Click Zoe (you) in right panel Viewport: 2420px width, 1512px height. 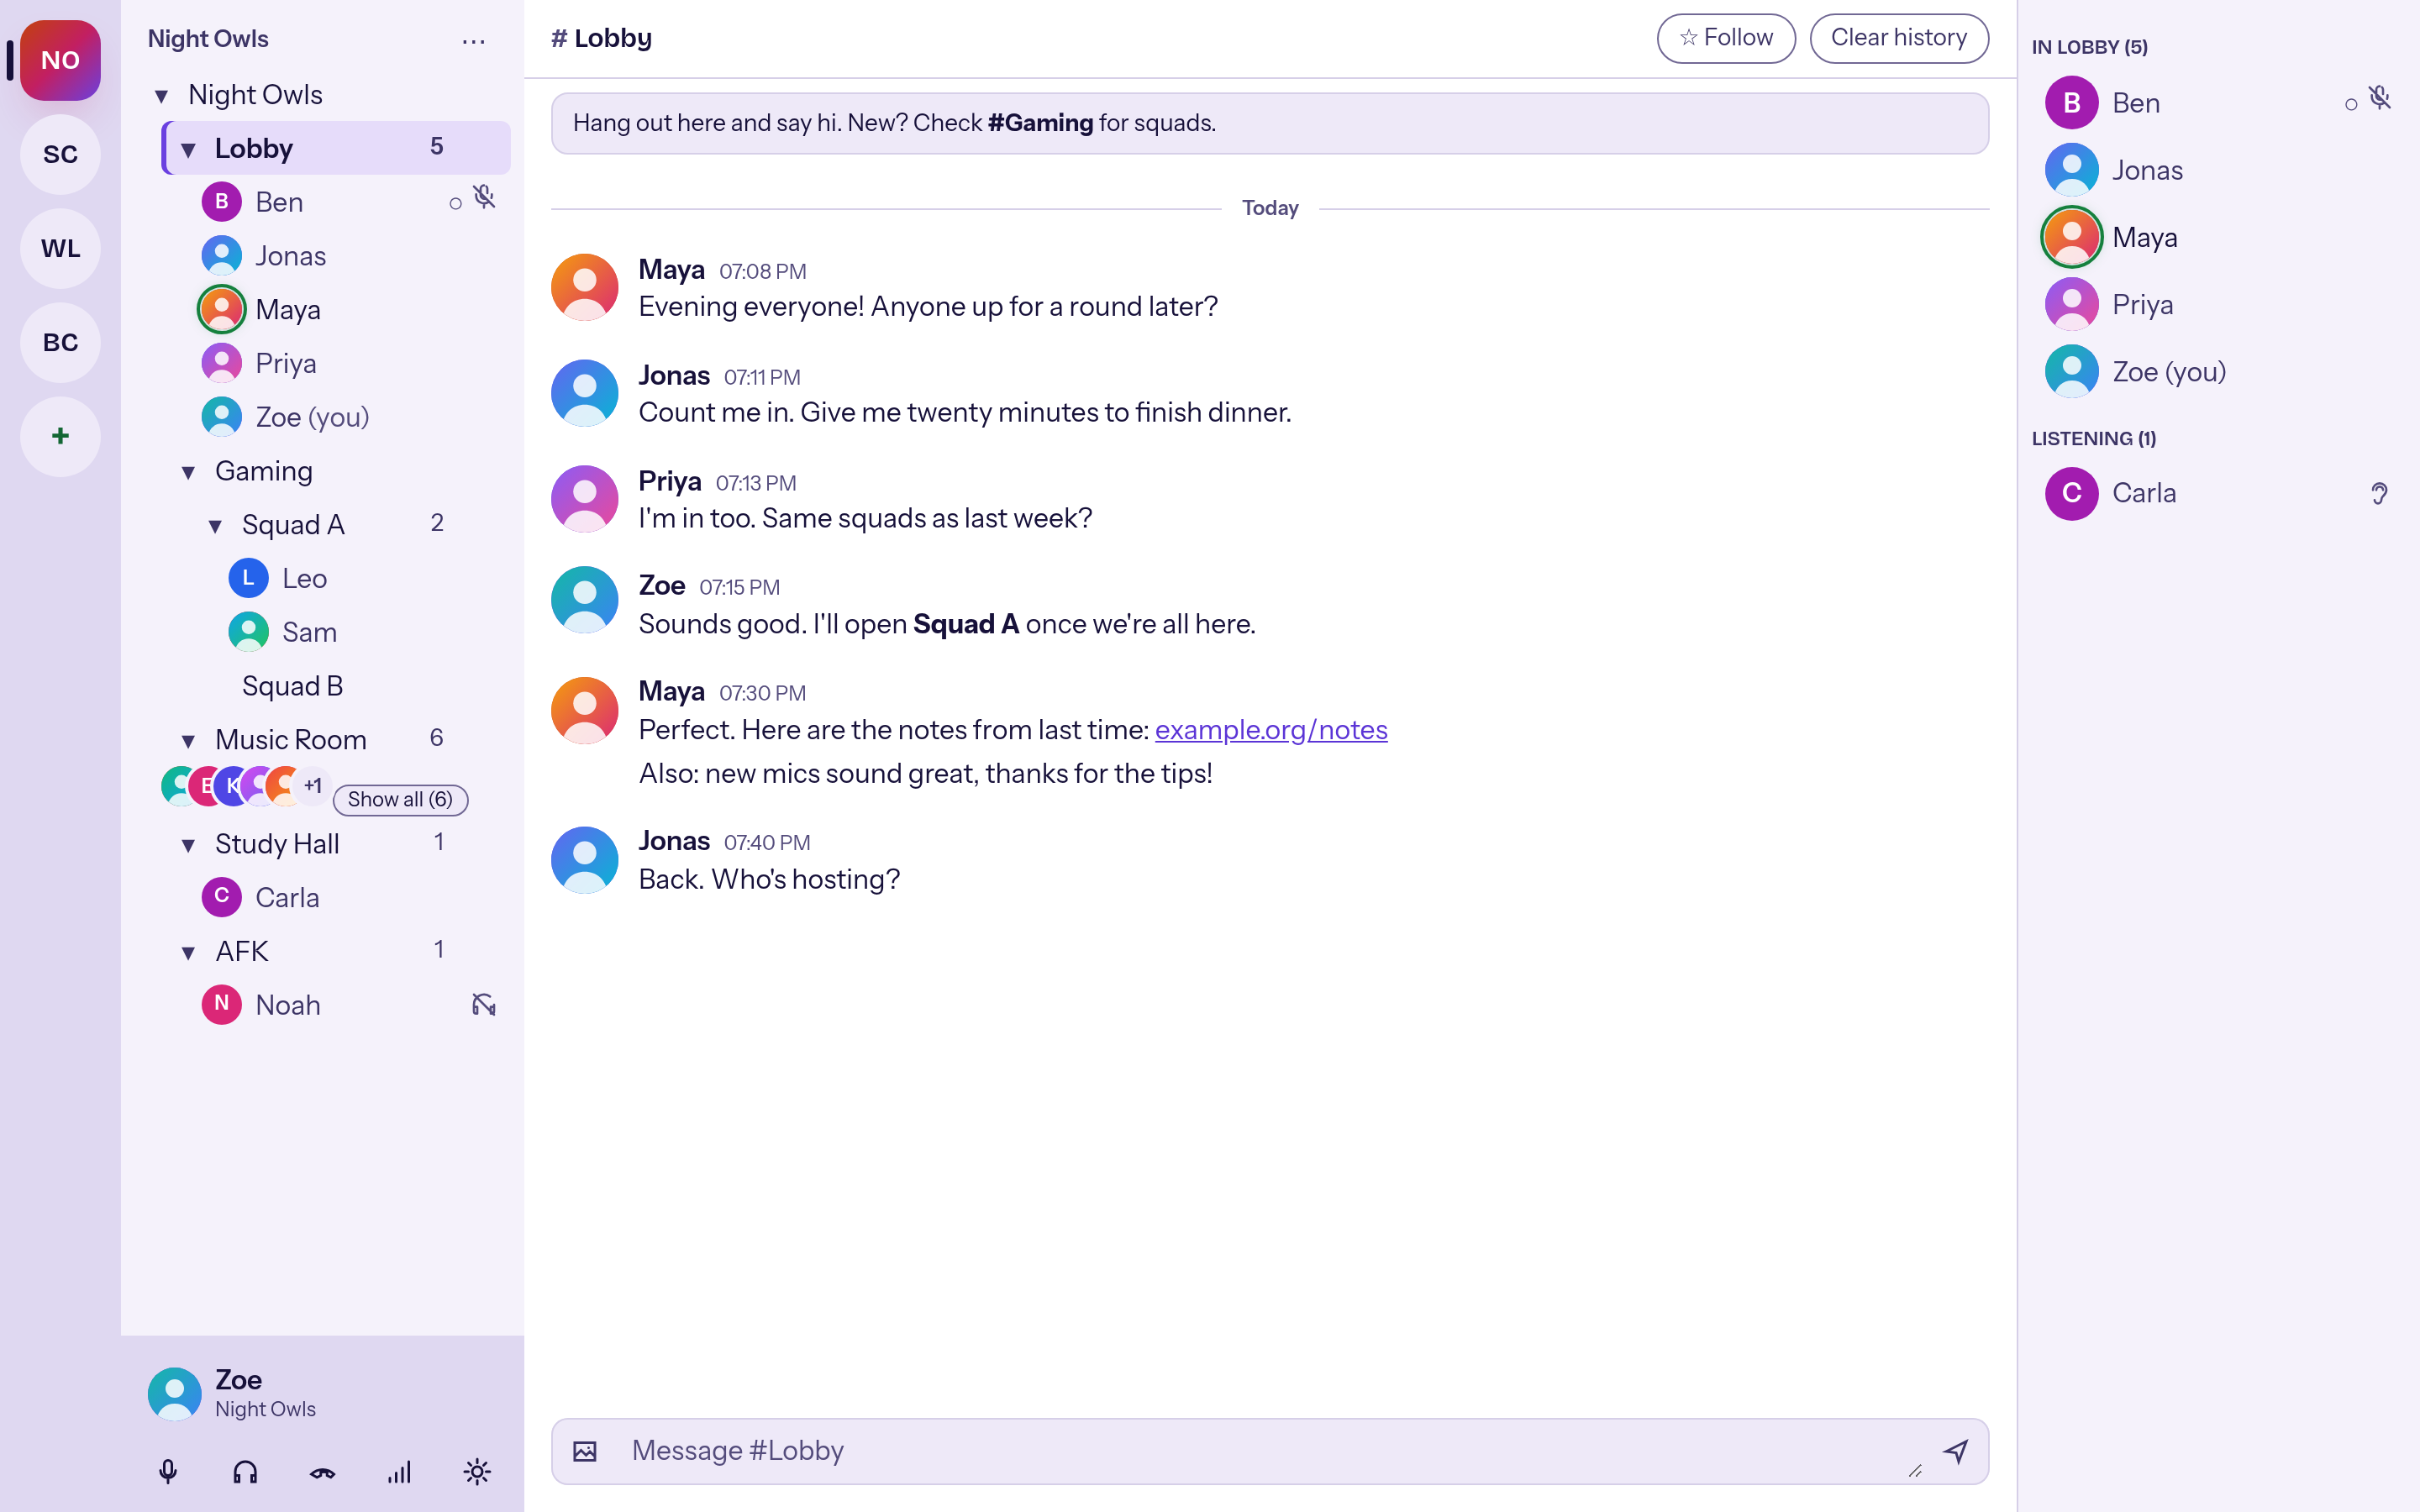(x=2218, y=371)
